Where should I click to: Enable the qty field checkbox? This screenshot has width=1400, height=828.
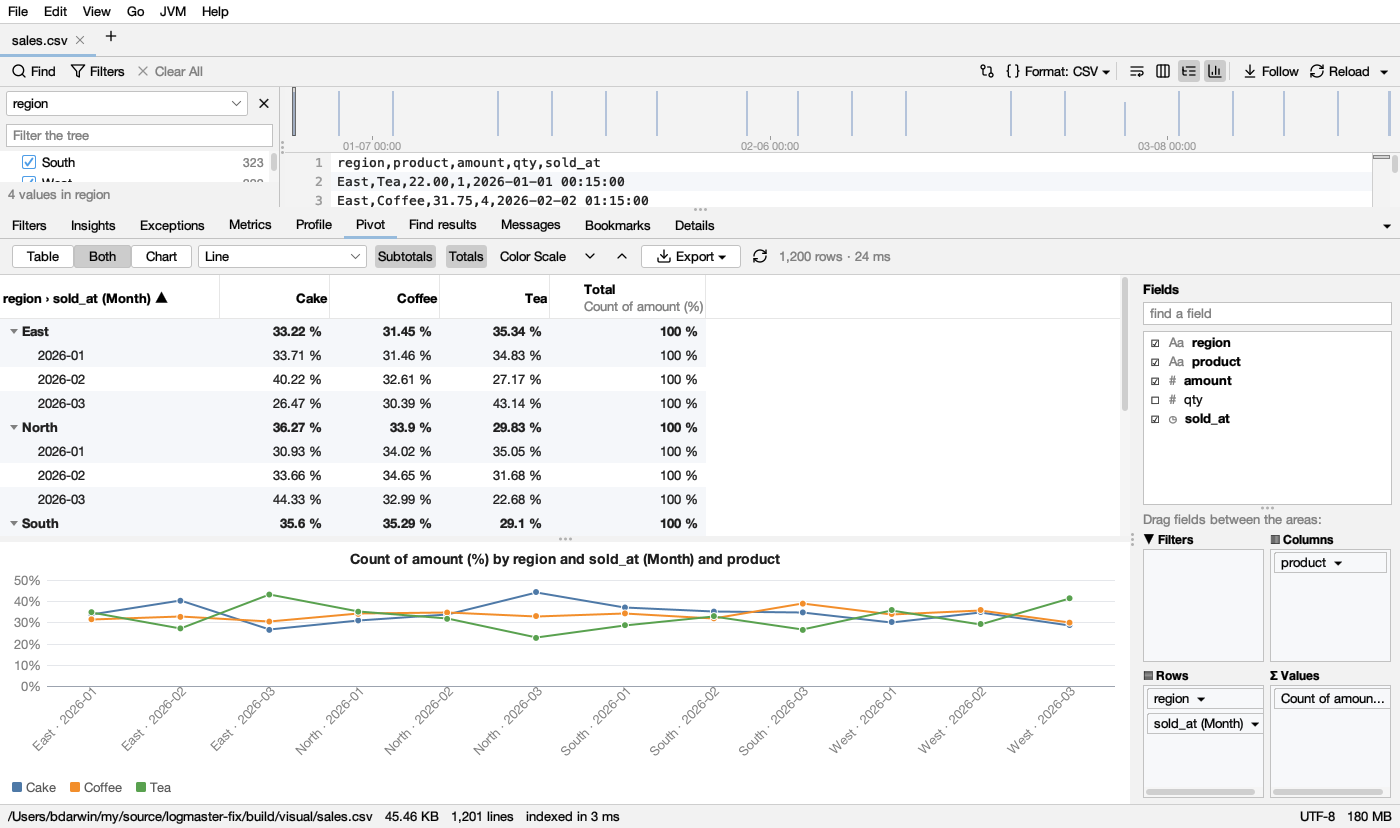click(1155, 399)
